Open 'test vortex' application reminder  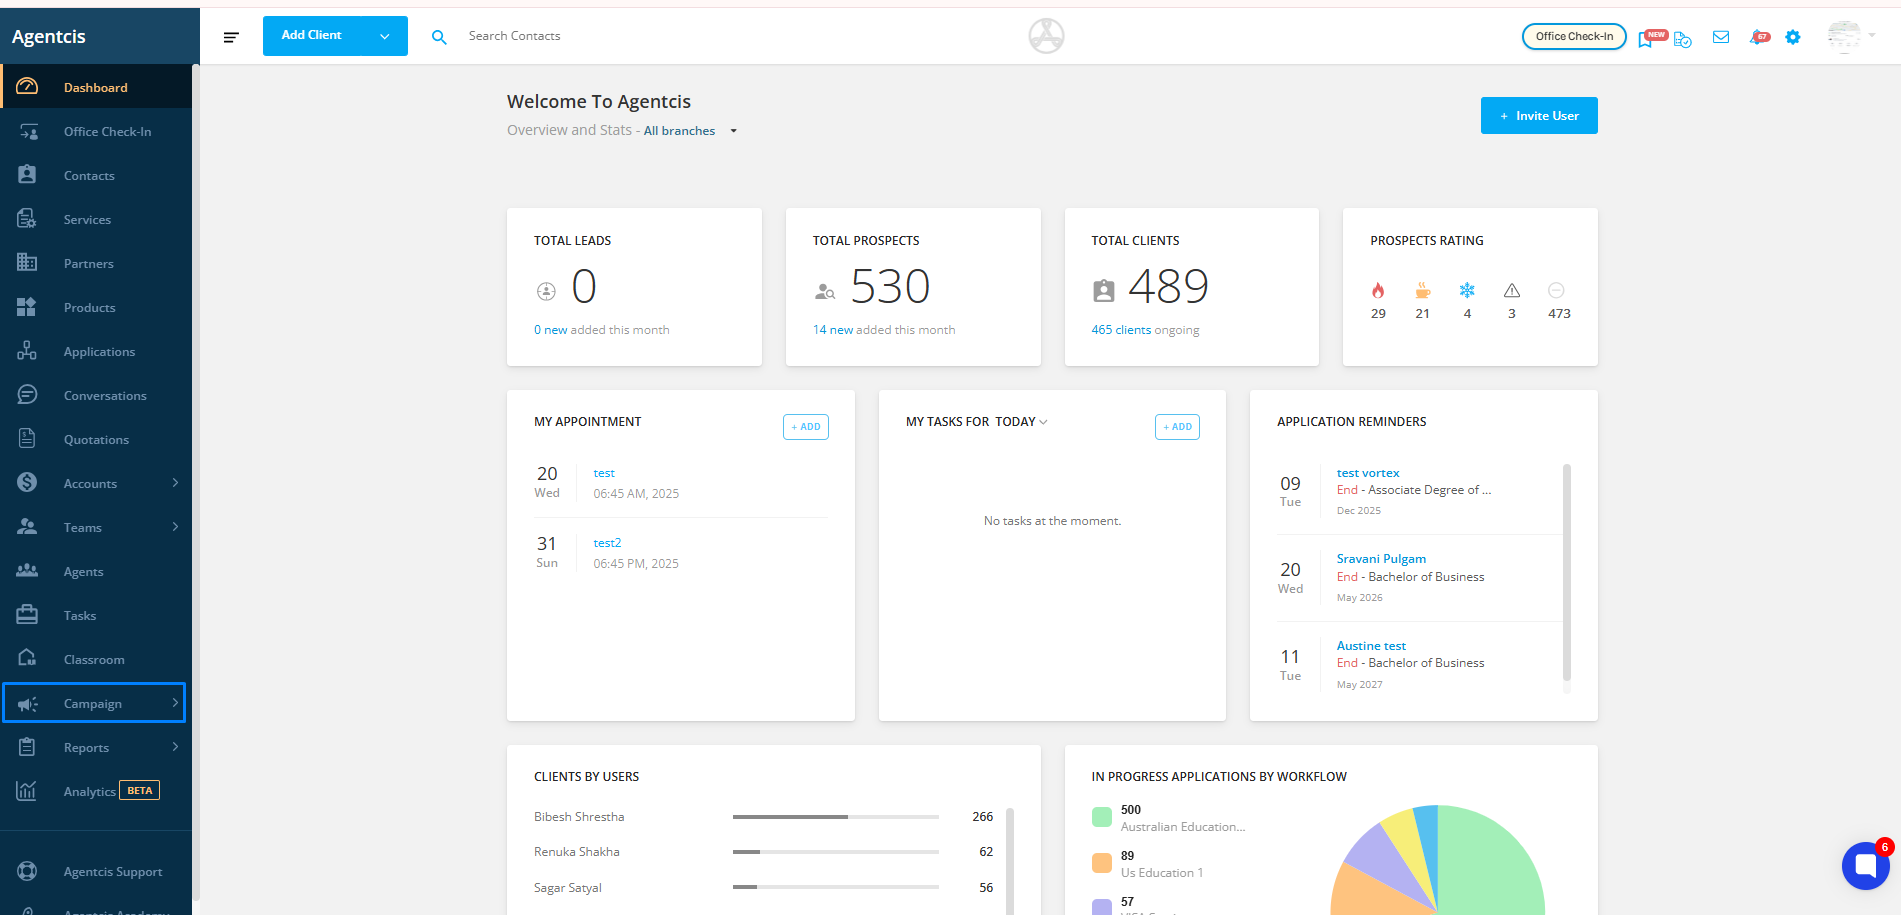click(1368, 473)
